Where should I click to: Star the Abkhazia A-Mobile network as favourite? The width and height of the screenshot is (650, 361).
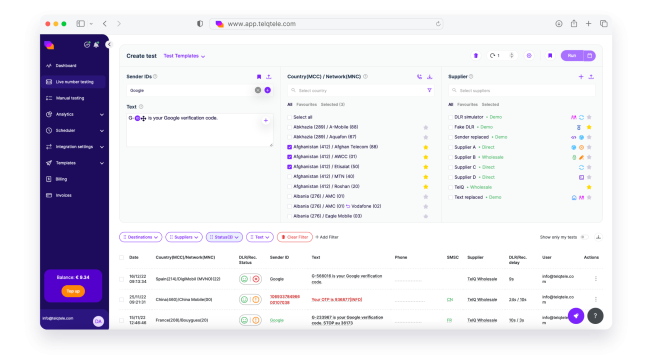[x=425, y=127]
